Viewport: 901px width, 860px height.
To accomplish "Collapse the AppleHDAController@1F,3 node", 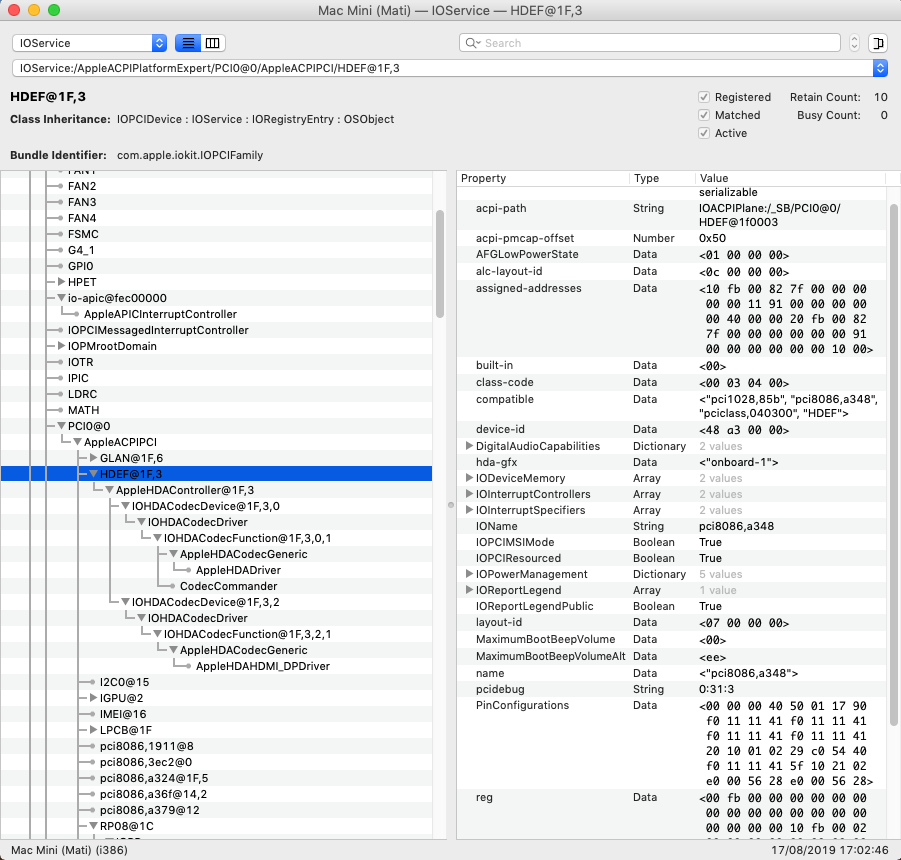I will pyautogui.click(x=109, y=490).
